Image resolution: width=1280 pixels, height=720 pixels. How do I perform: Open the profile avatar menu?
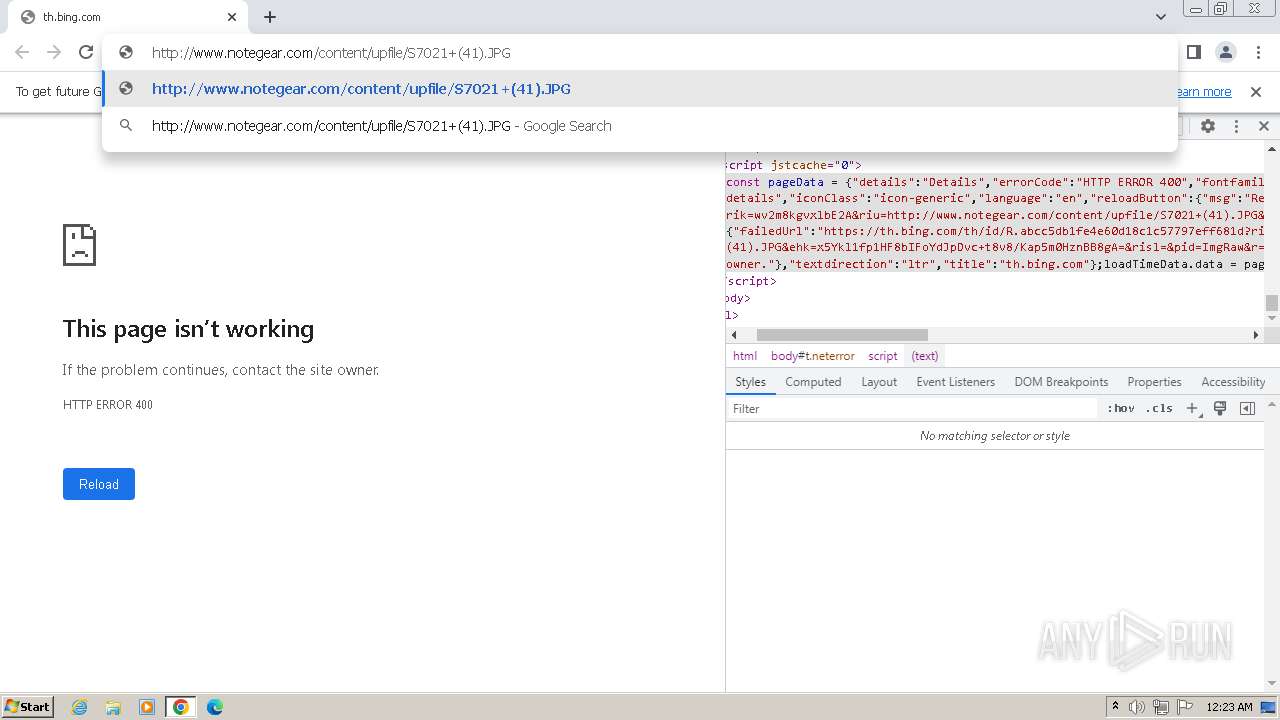click(1226, 52)
